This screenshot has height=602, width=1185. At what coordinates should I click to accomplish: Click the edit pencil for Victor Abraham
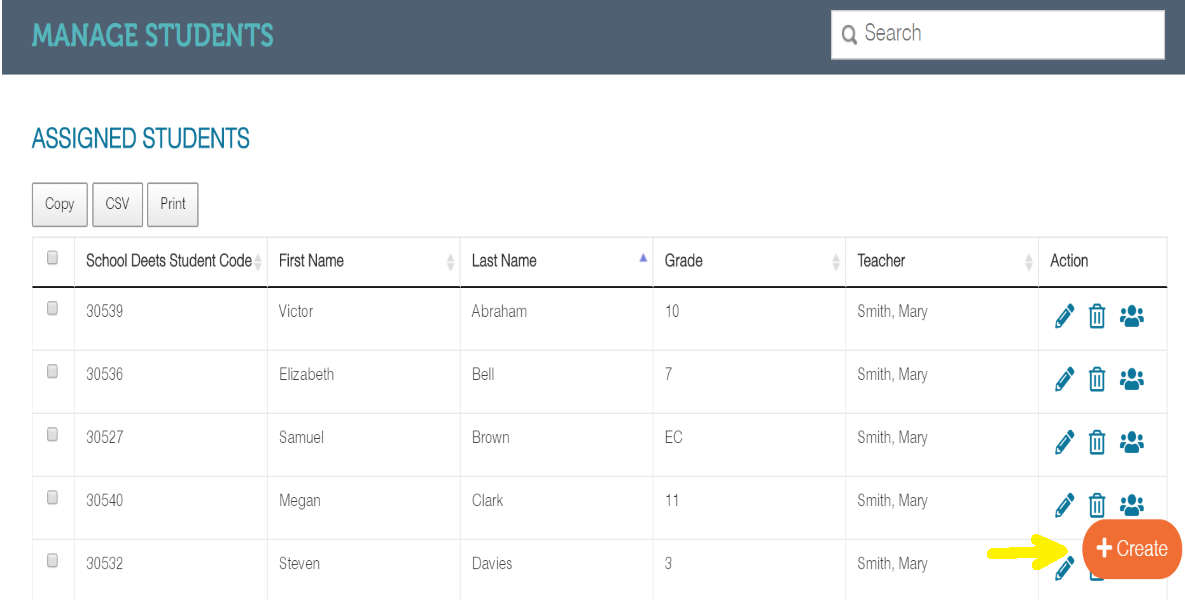1064,317
